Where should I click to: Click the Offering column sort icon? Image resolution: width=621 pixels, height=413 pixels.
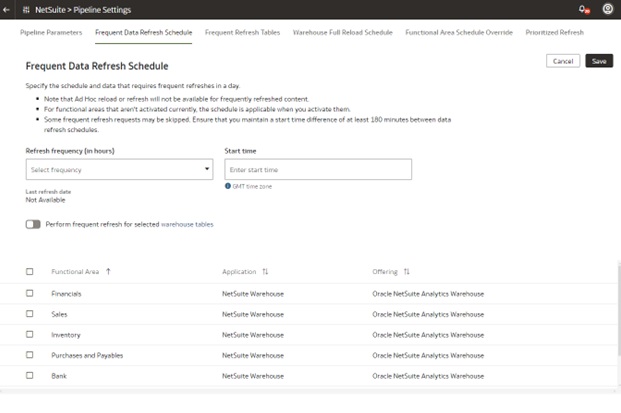click(406, 271)
